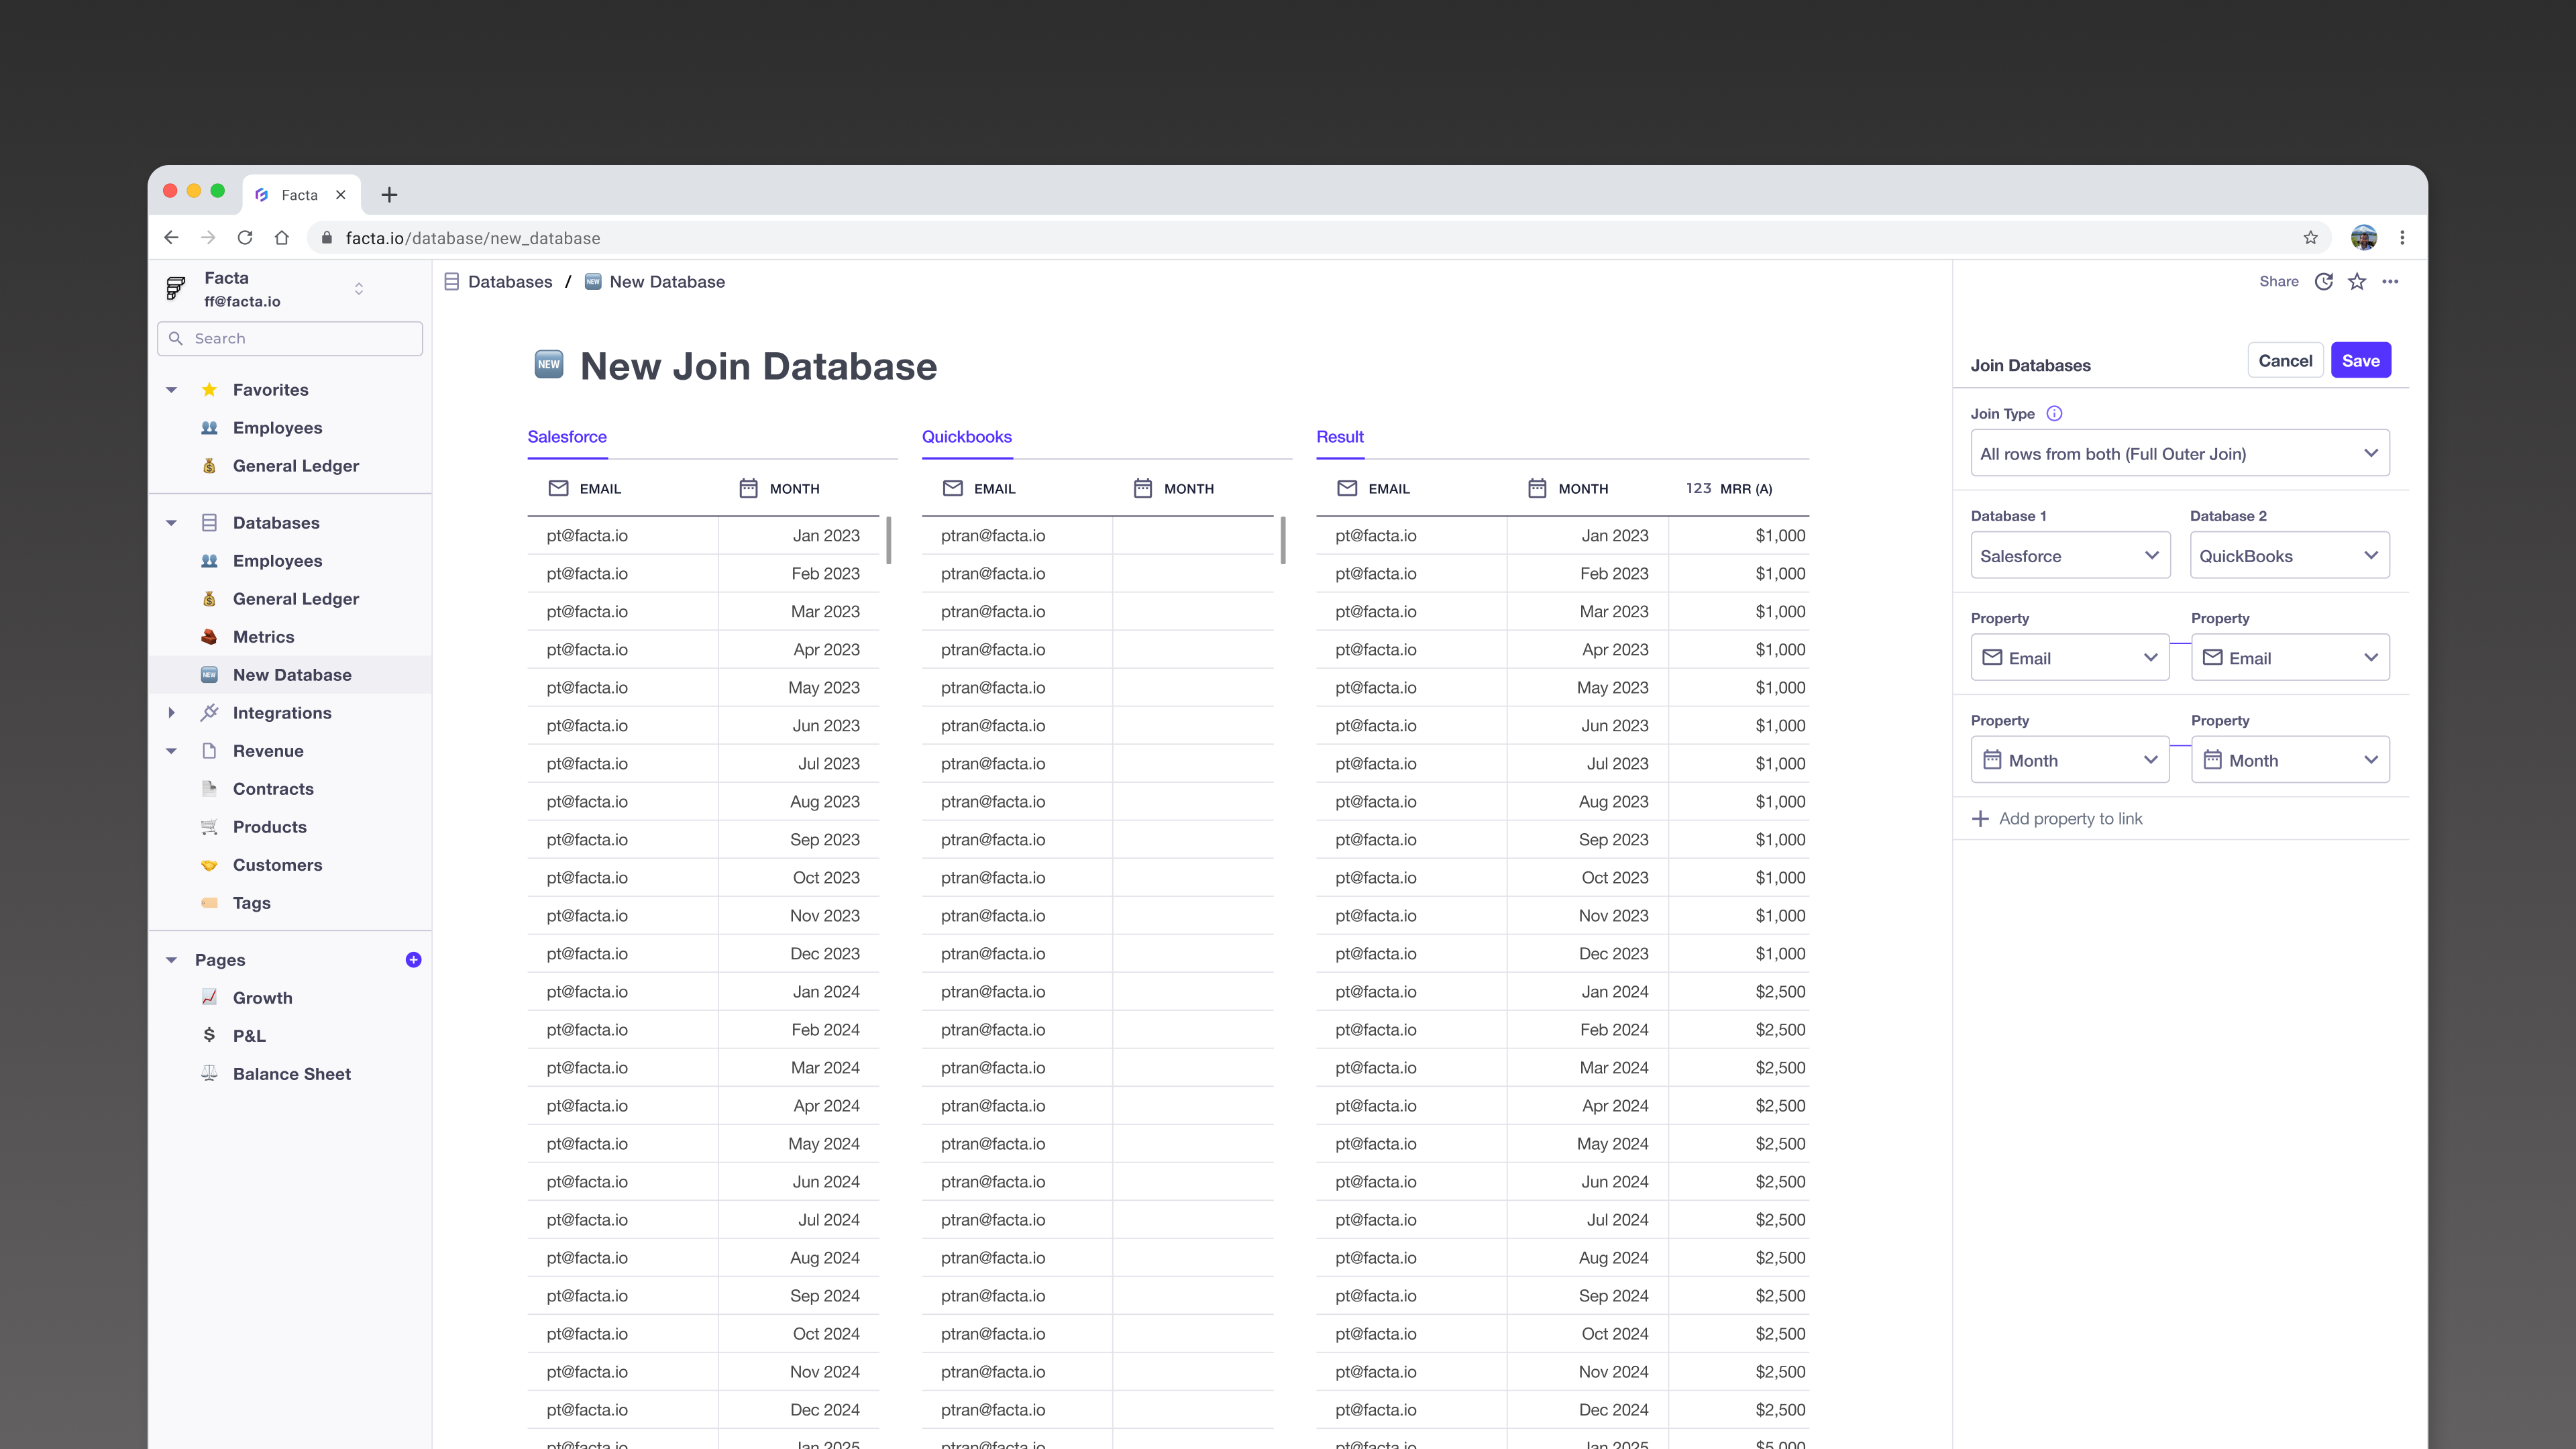Click the version history clock icon
The height and width of the screenshot is (1449, 2576).
pos(2323,281)
